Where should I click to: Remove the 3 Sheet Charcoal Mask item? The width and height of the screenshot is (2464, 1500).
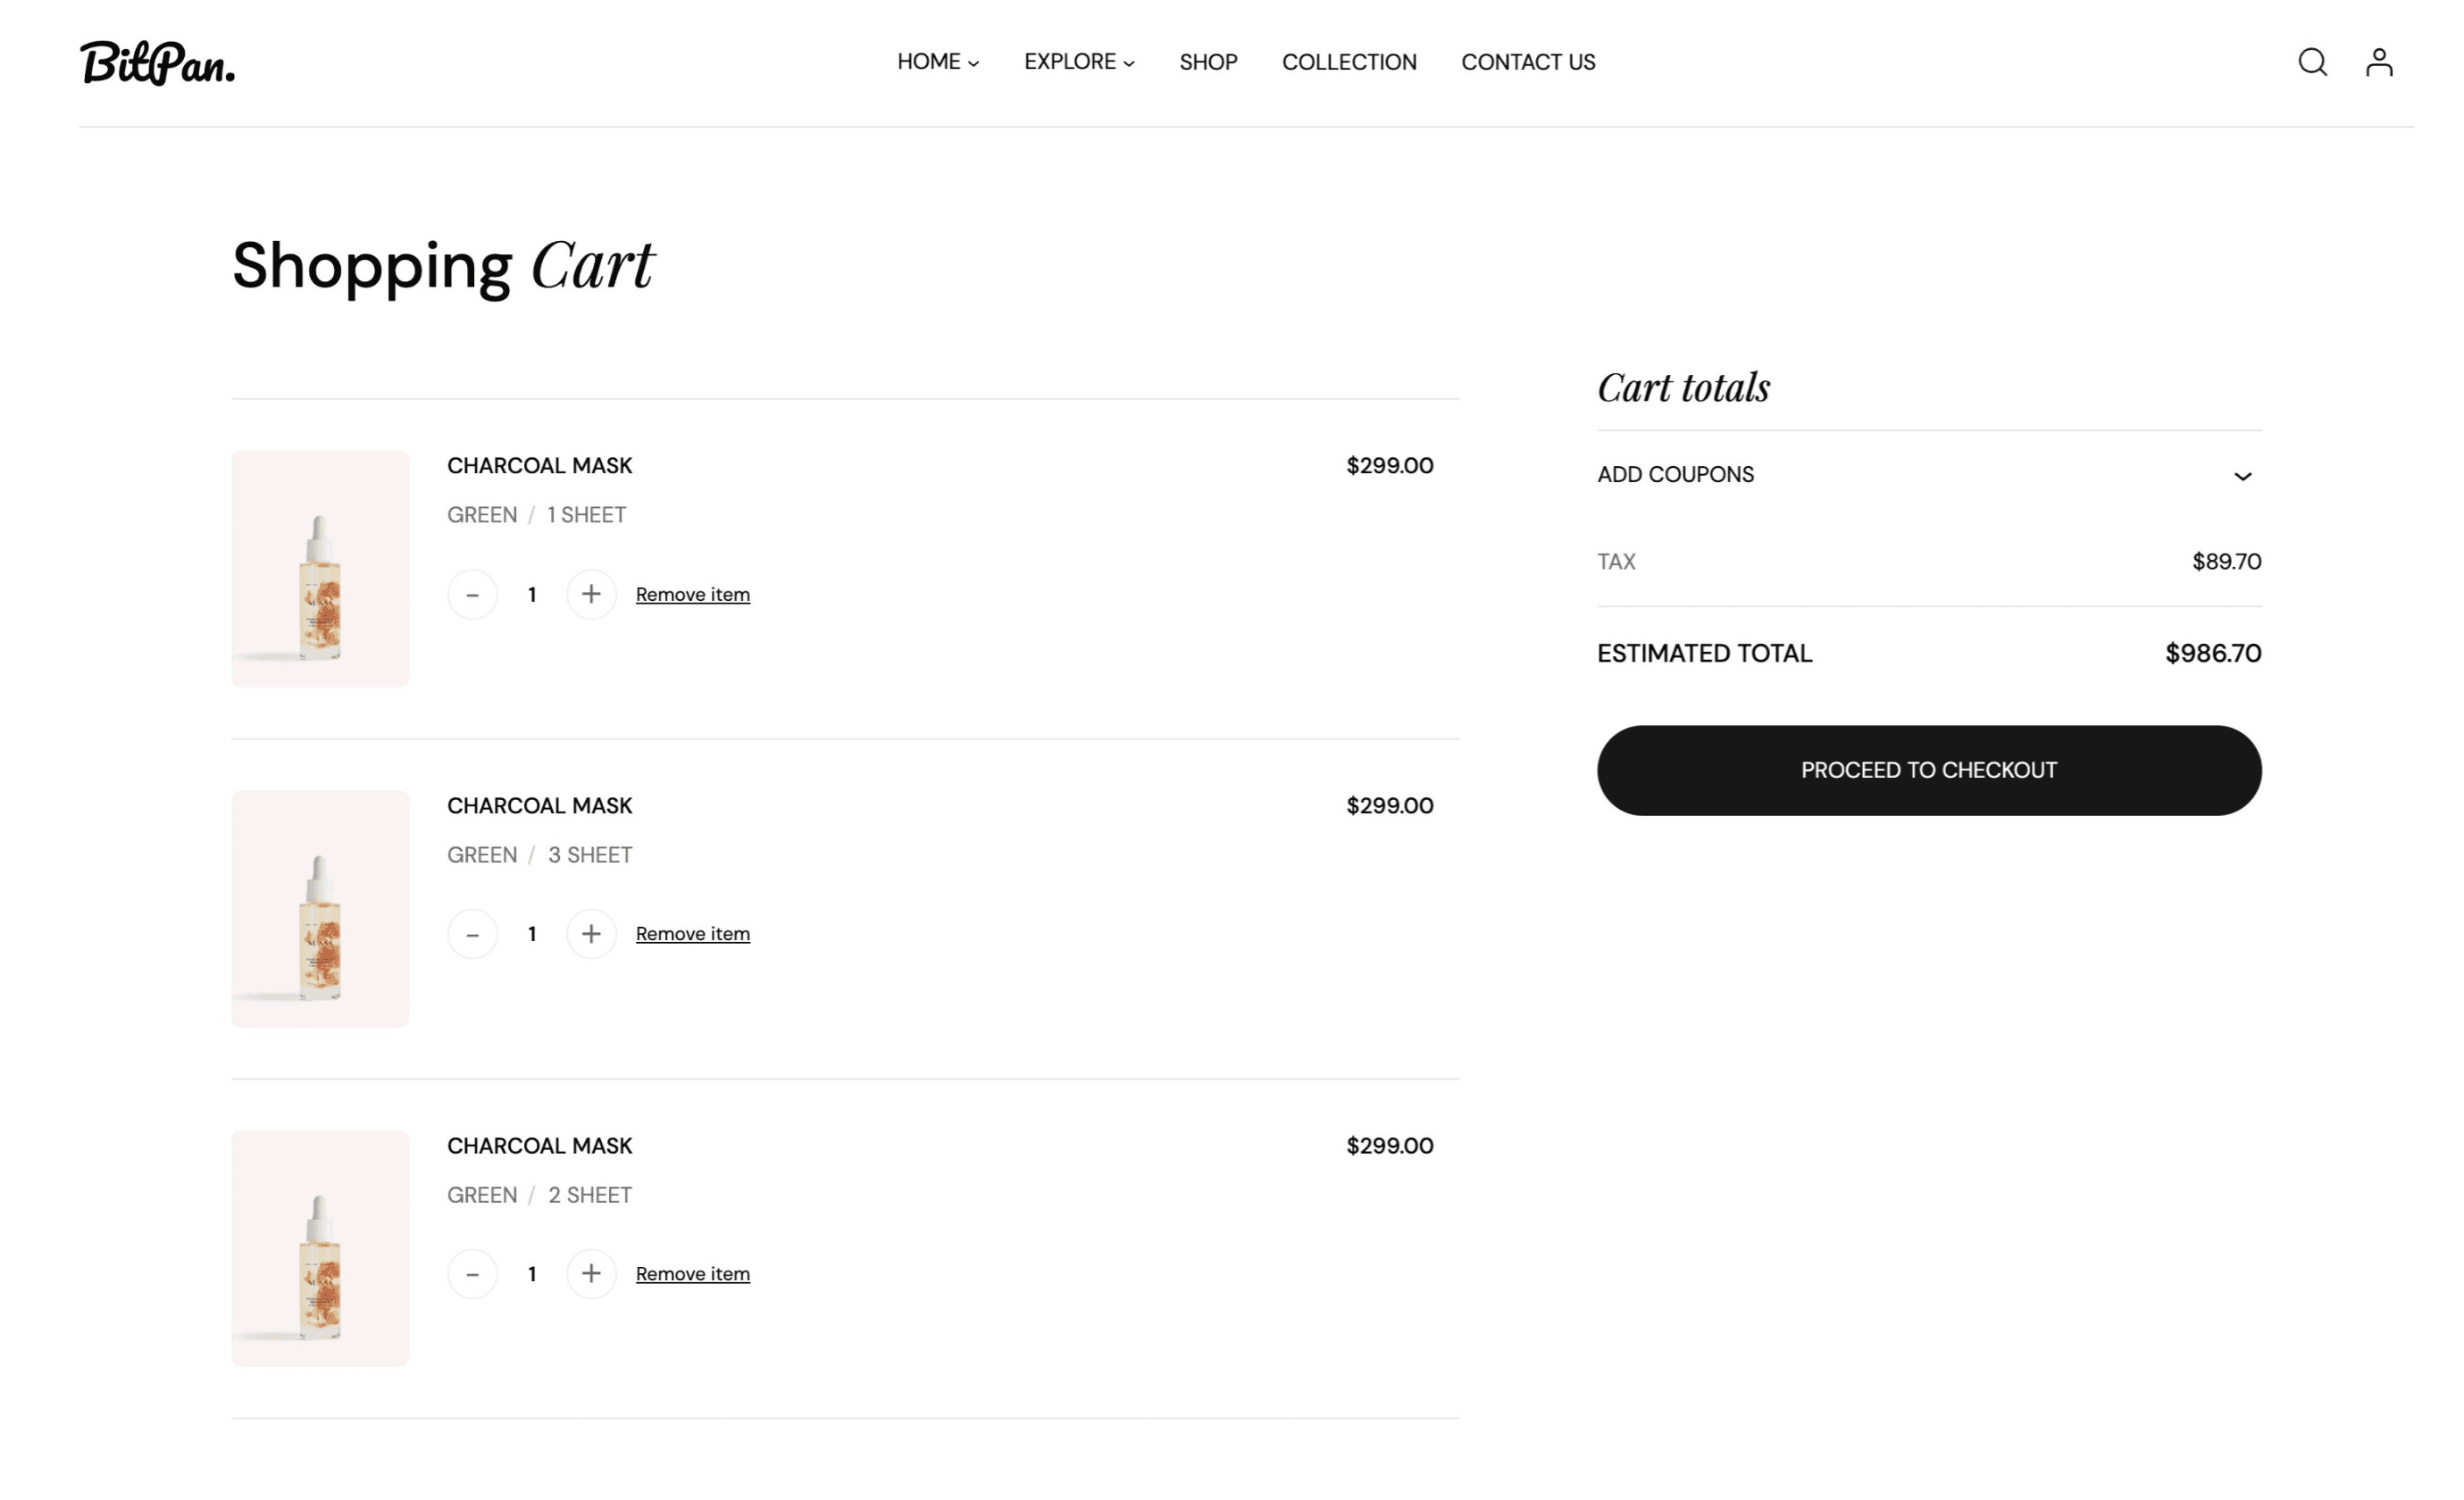pyautogui.click(x=692, y=933)
